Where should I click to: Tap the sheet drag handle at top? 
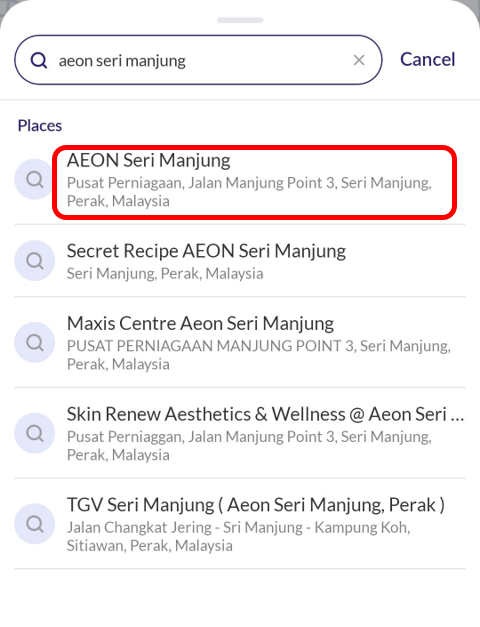click(240, 20)
